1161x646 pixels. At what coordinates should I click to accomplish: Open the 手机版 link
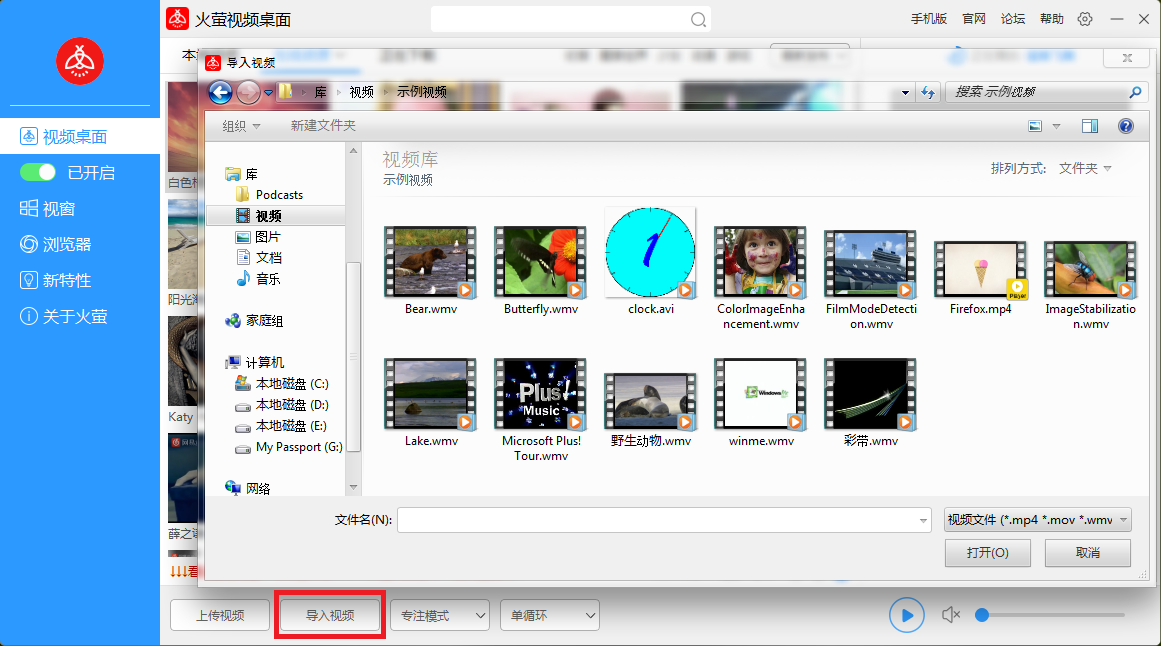click(929, 19)
